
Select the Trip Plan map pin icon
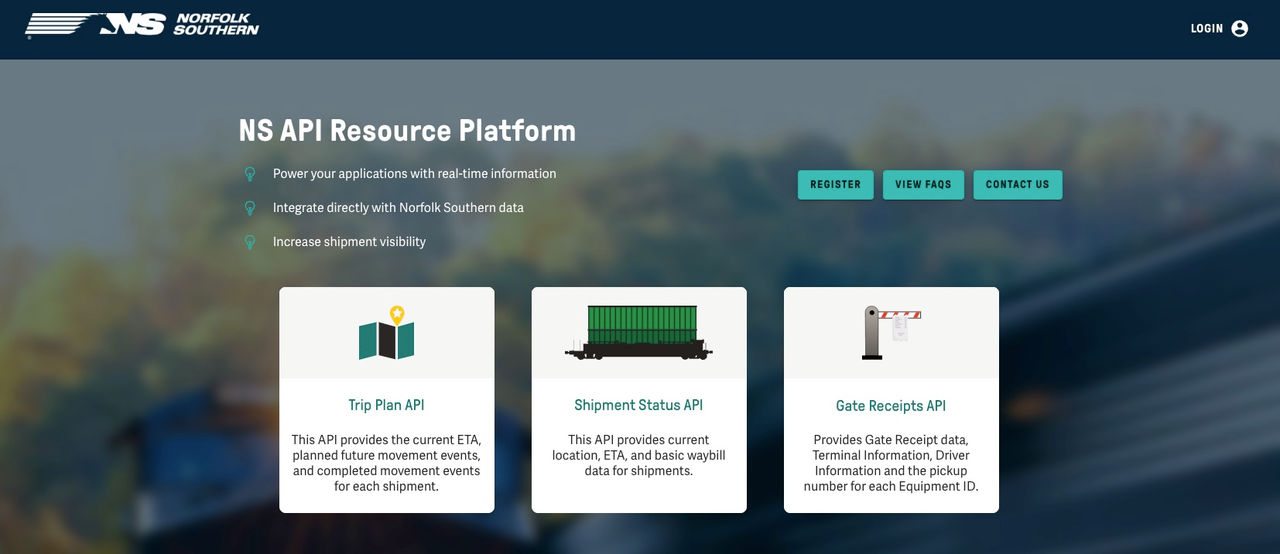pos(387,333)
